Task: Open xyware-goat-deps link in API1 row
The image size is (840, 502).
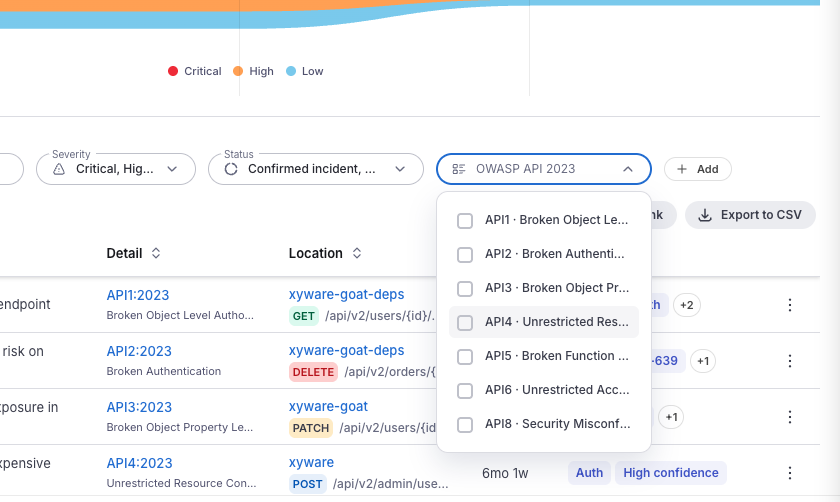Action: 346,294
